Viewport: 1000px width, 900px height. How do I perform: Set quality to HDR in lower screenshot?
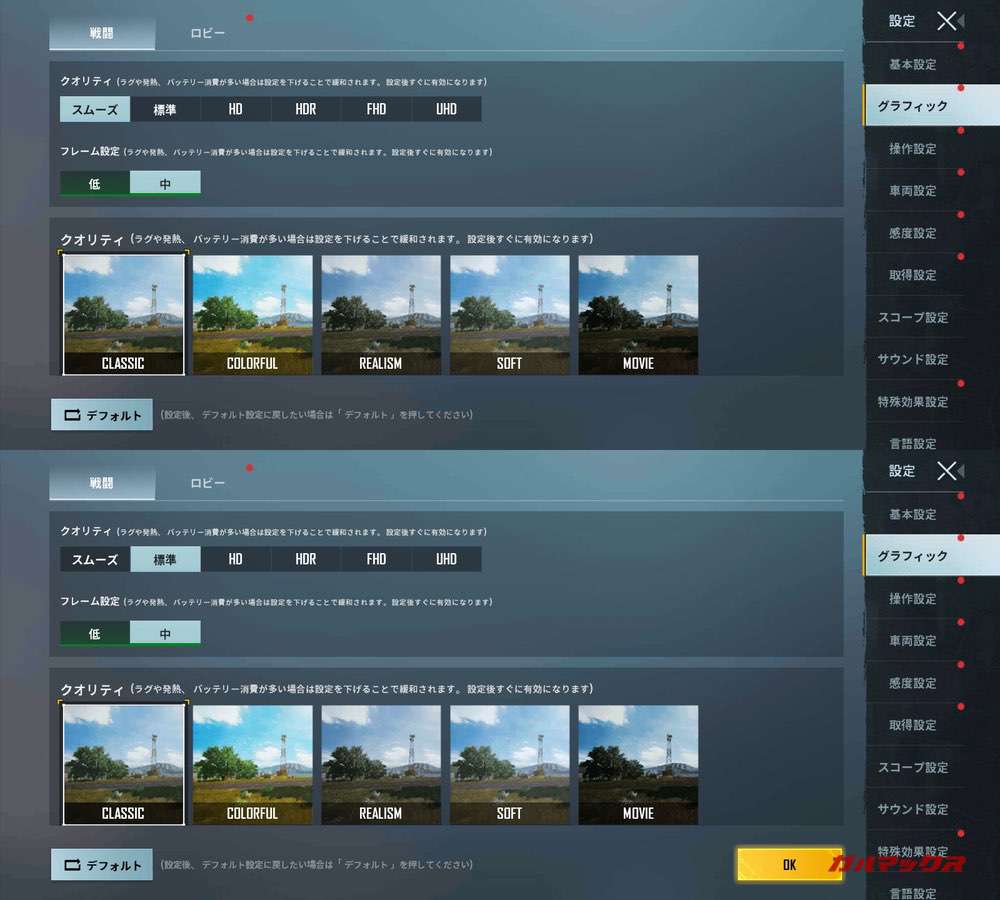tap(305, 559)
